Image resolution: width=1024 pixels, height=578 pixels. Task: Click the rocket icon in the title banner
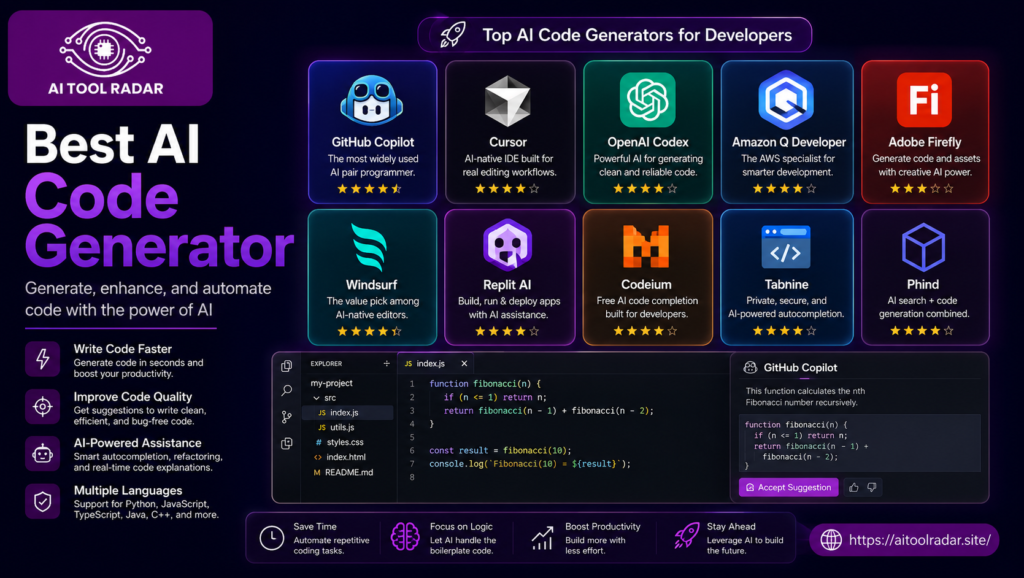[x=452, y=35]
